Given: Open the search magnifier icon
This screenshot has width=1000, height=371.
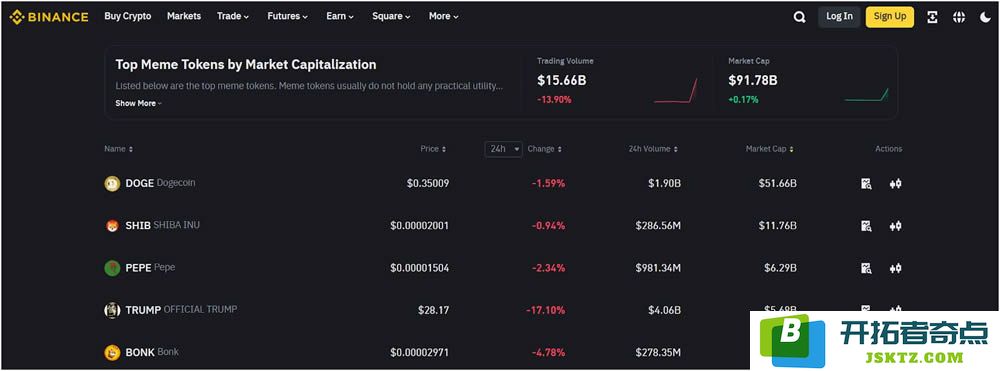Looking at the screenshot, I should coord(799,17).
